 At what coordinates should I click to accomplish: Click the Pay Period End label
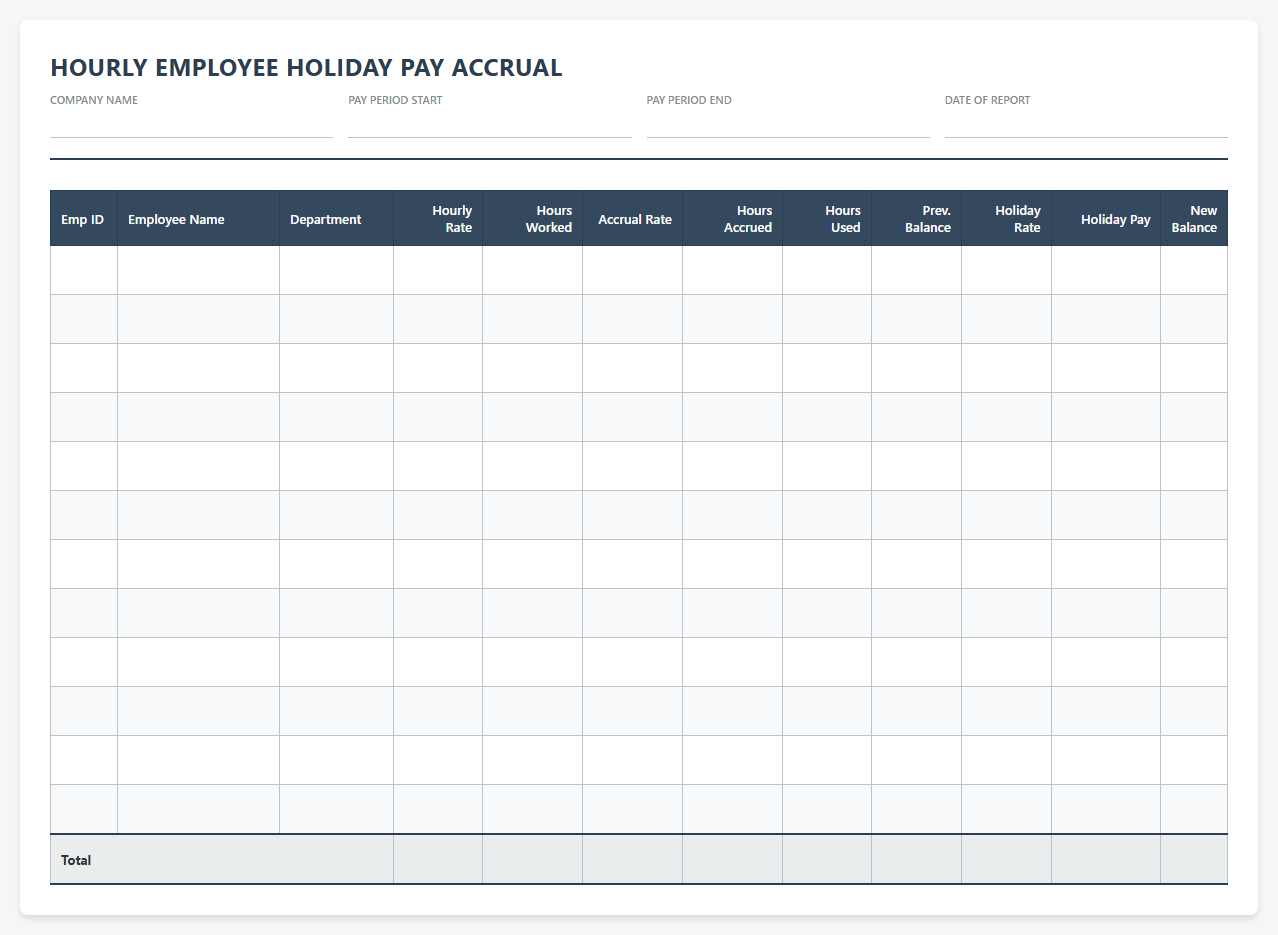(689, 100)
